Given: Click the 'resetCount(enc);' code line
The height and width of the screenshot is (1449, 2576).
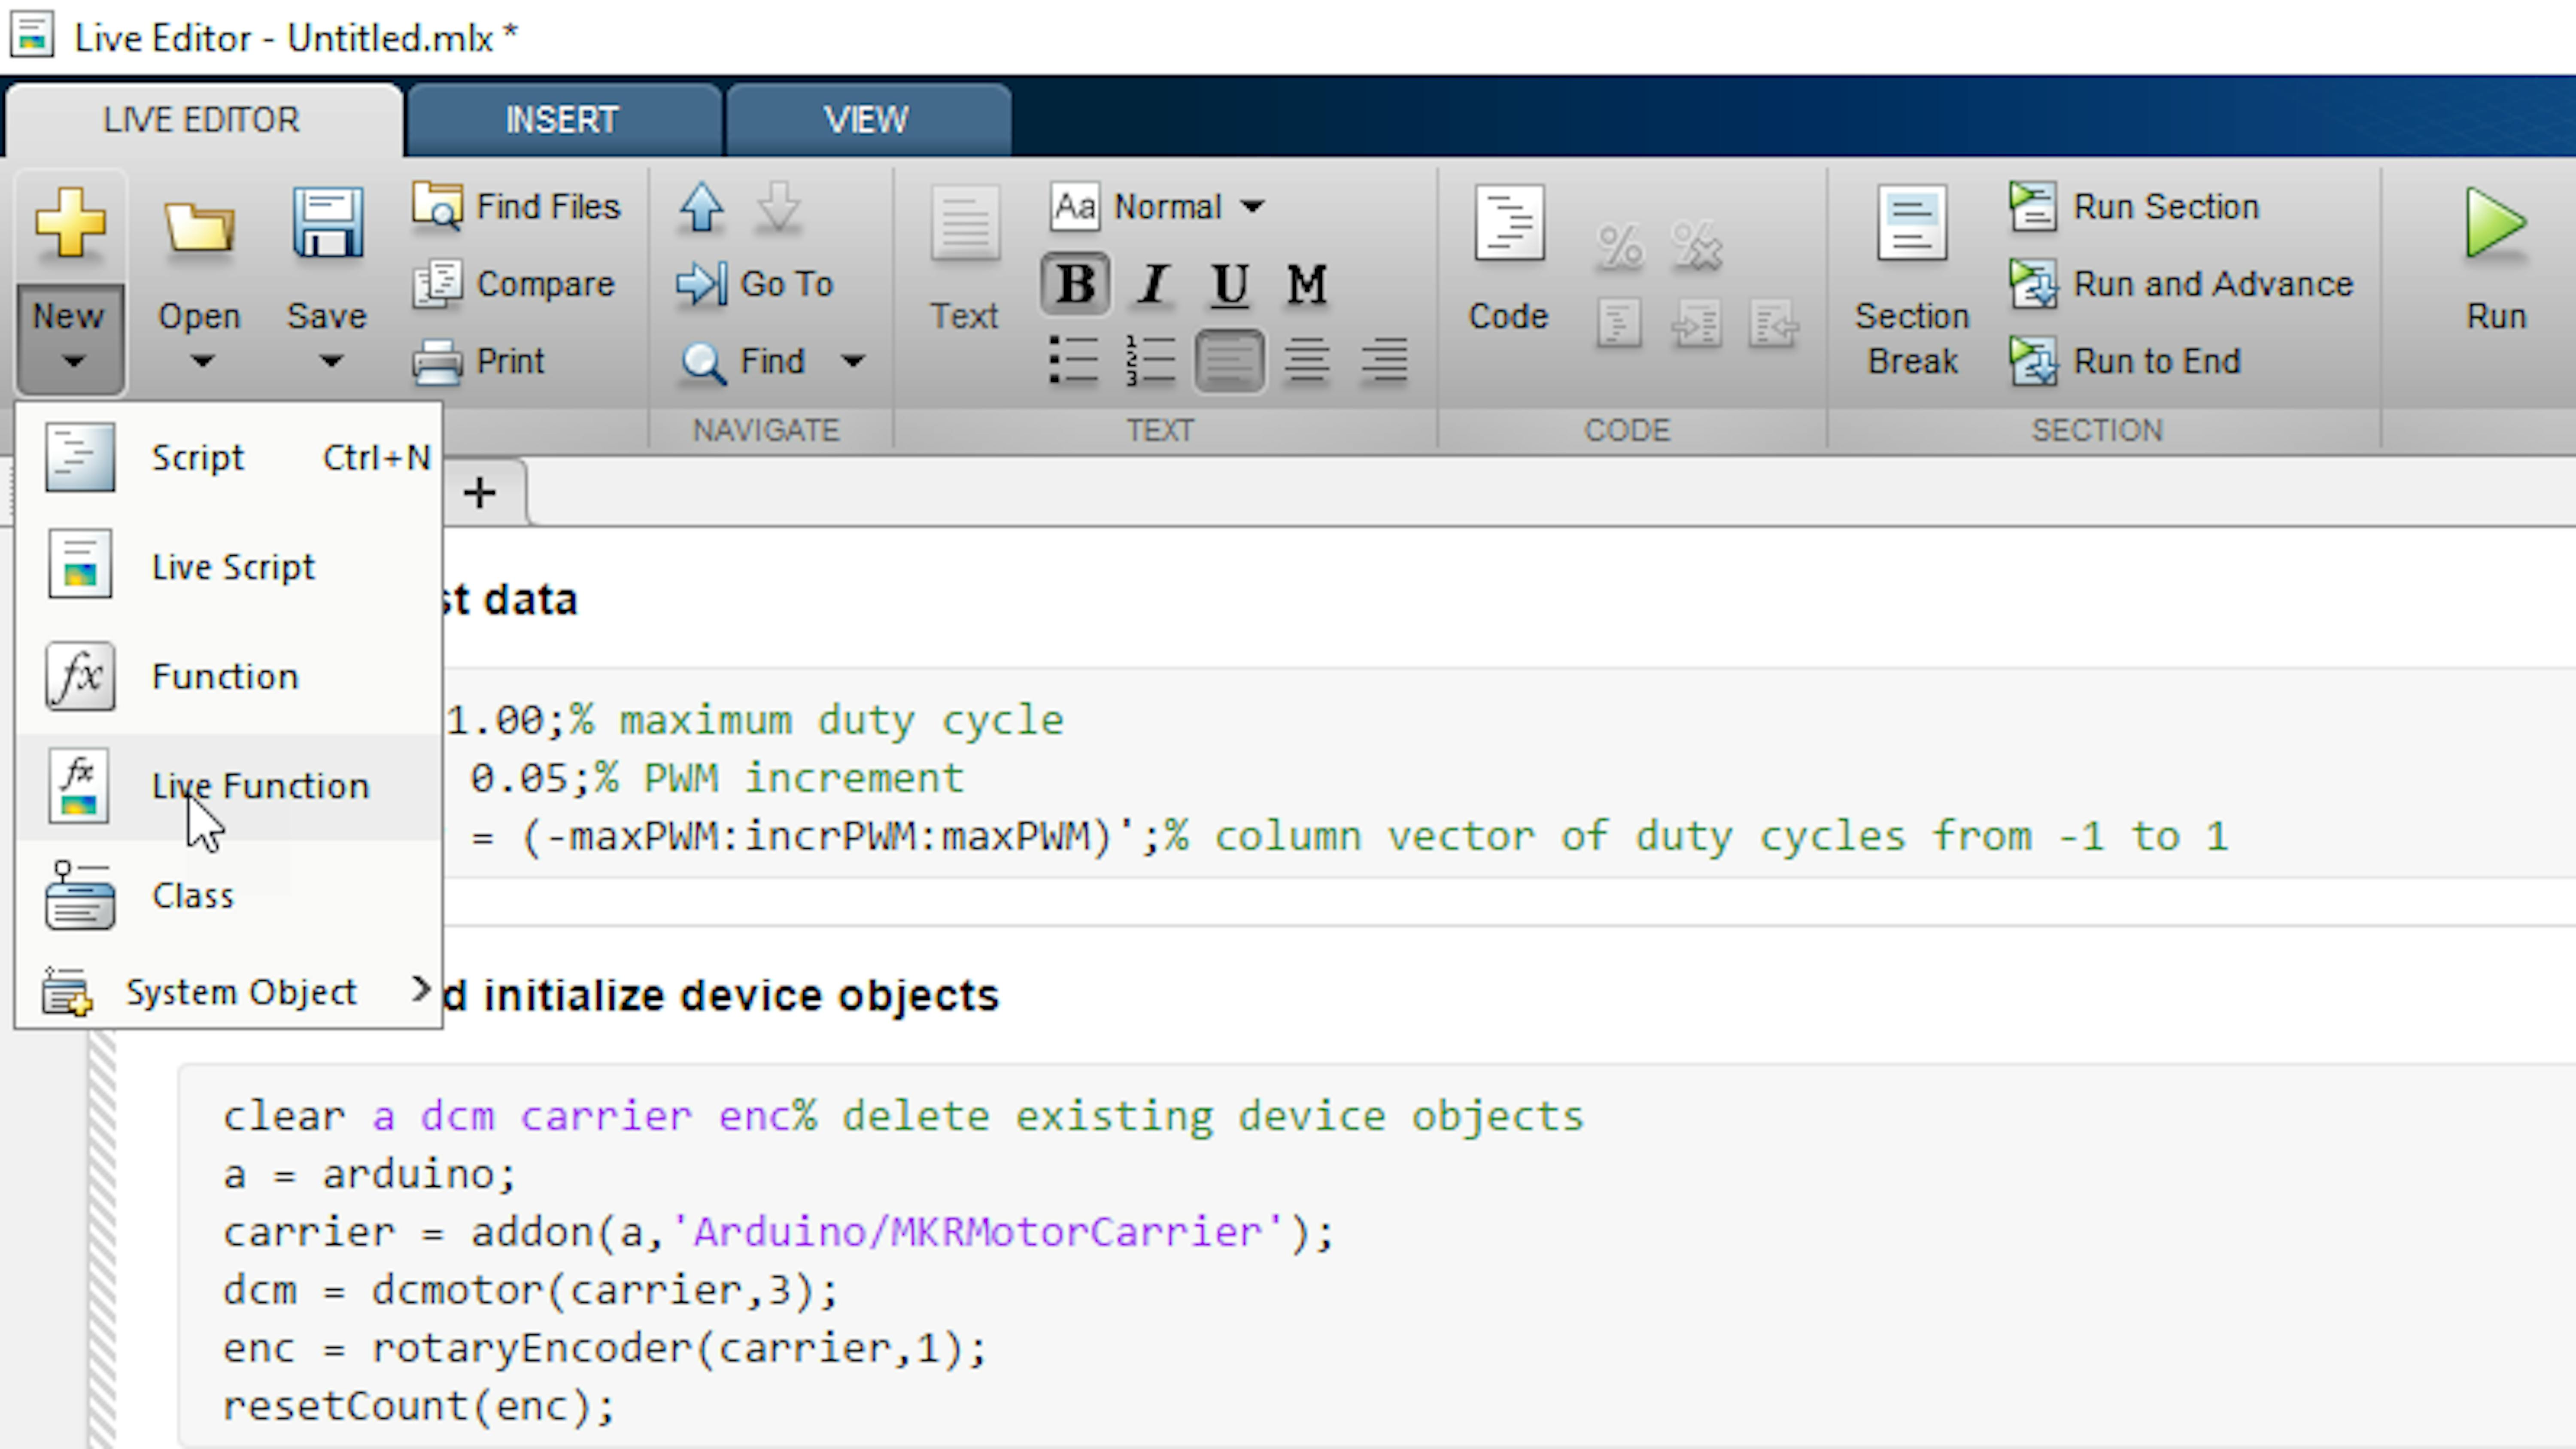Looking at the screenshot, I should (x=418, y=1406).
